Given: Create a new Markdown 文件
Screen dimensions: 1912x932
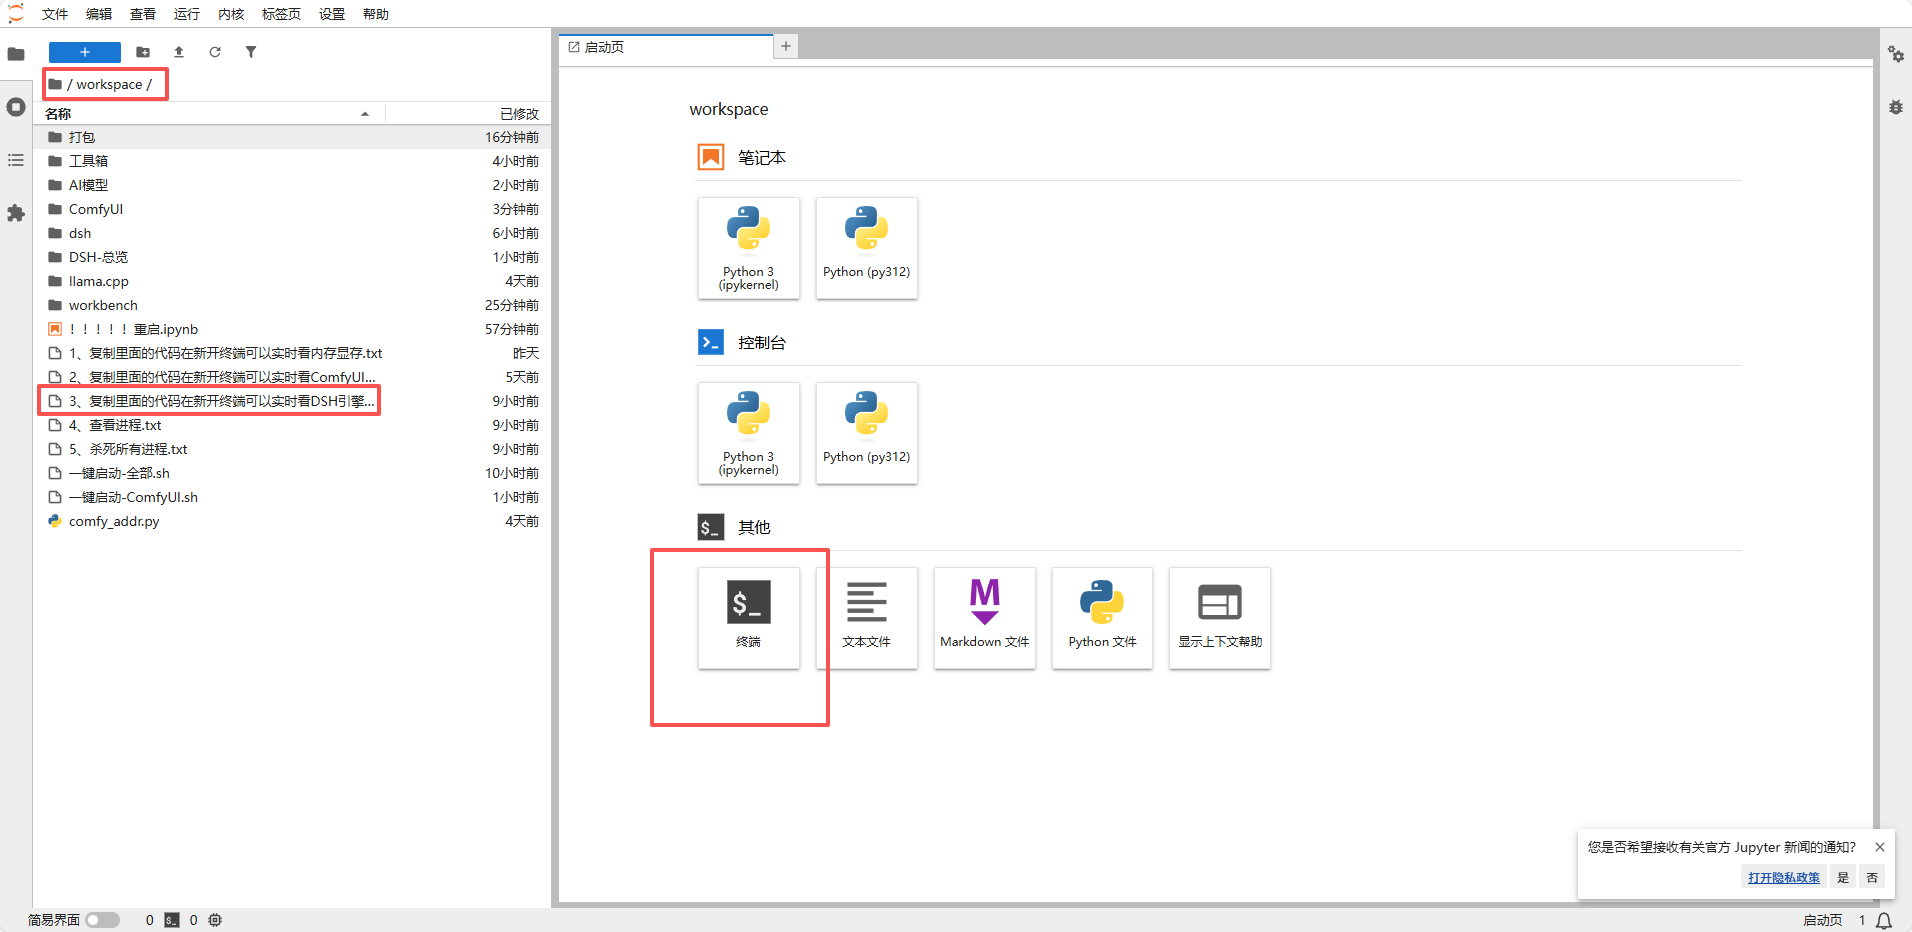Looking at the screenshot, I should point(985,618).
